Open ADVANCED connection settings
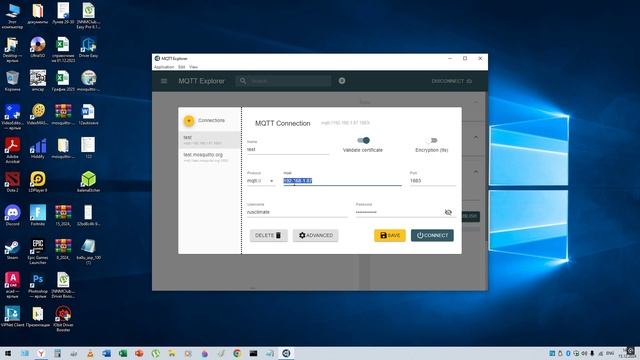This screenshot has width=640, height=360. tap(316, 236)
